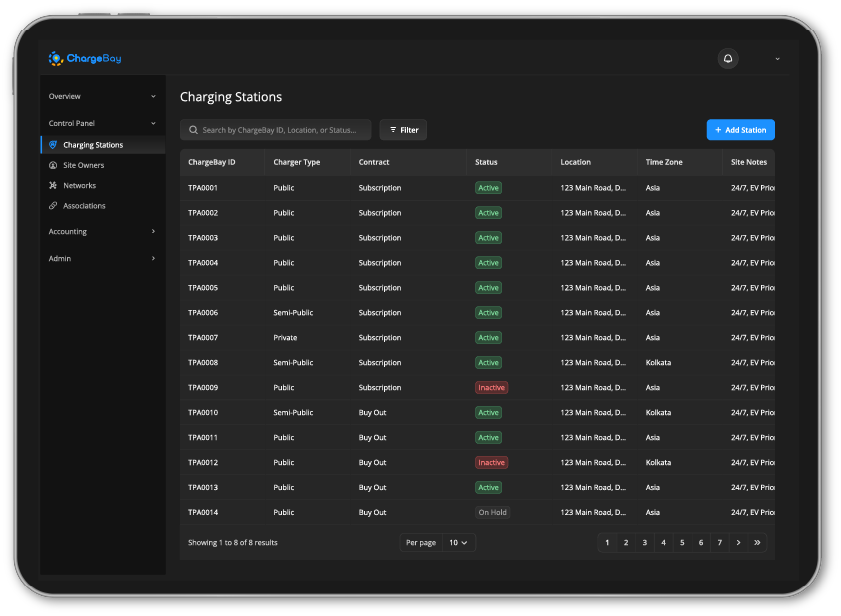Open Site Owners from the sidebar
Viewport: 841px width, 616px height.
click(83, 165)
